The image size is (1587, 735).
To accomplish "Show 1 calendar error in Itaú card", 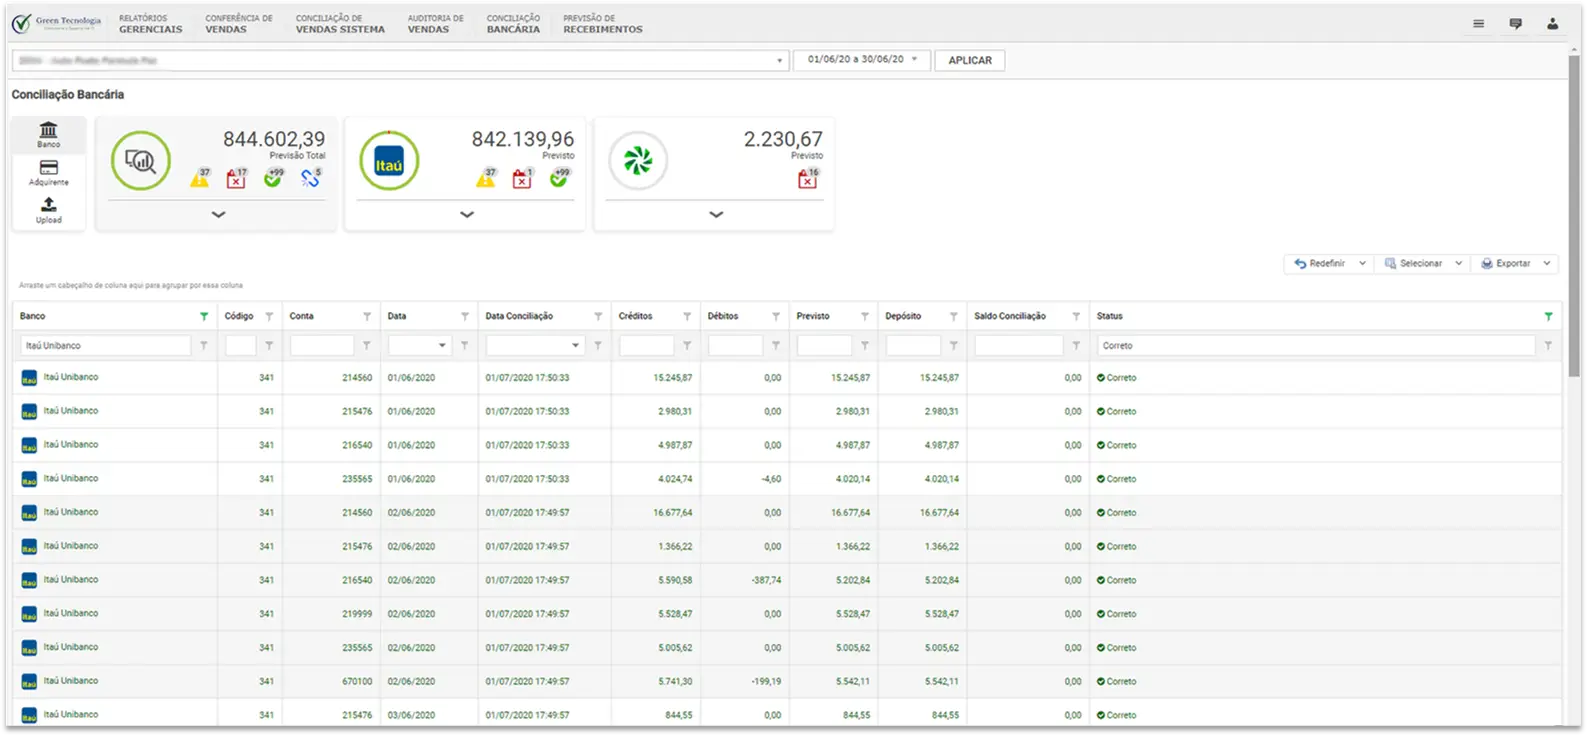I will 522,178.
